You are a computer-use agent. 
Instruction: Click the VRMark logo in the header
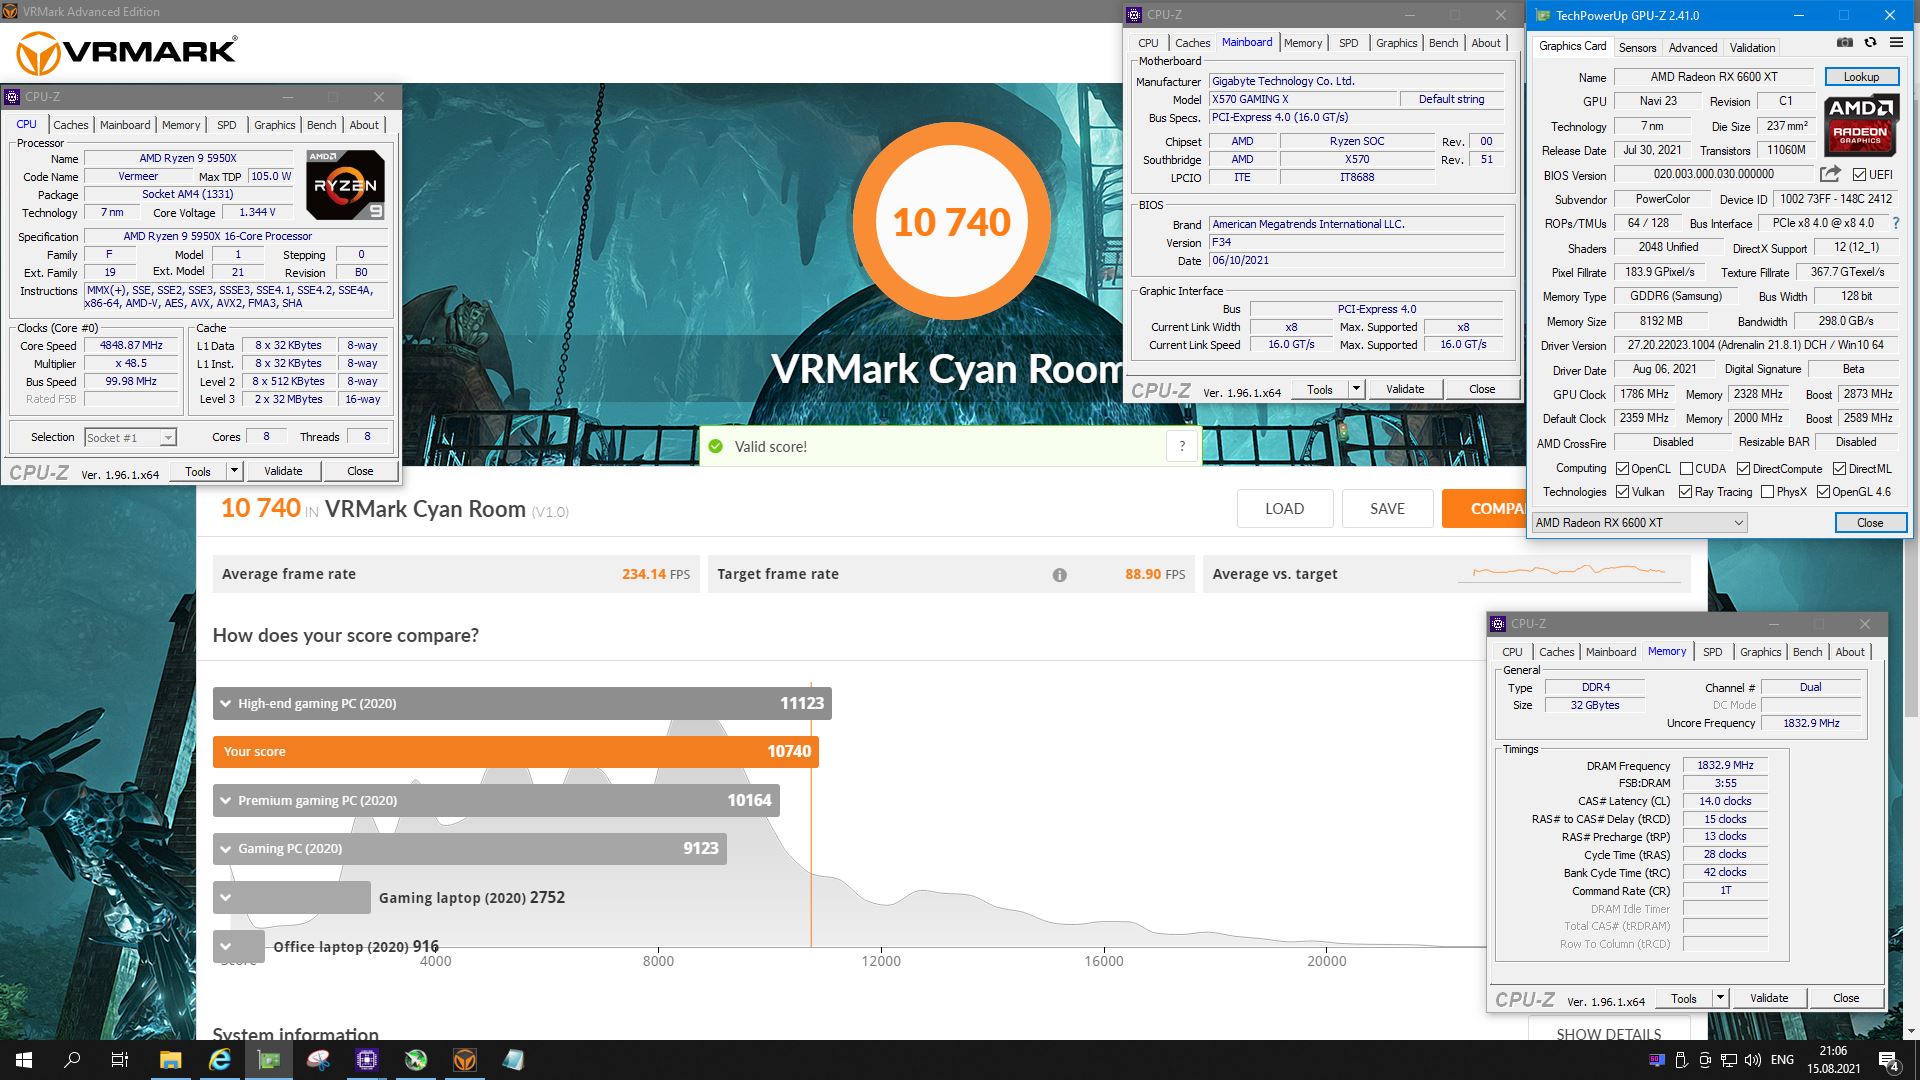pos(127,53)
